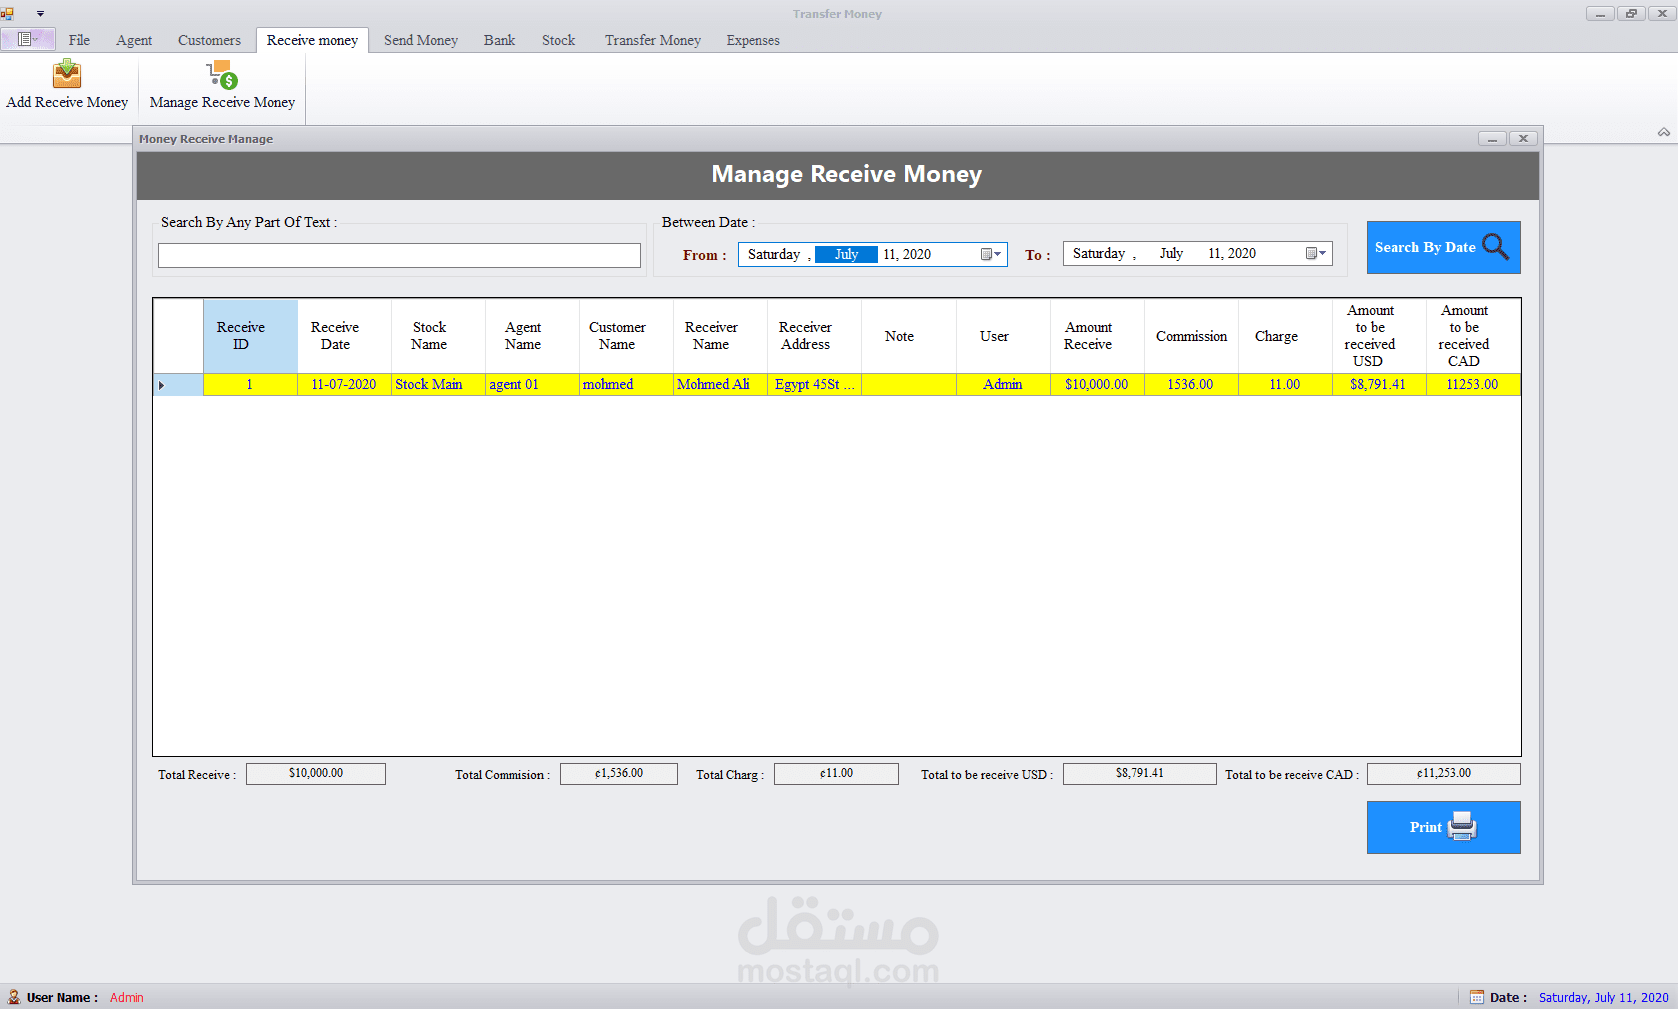Click the Total Receive value box
The width and height of the screenshot is (1678, 1009).
click(316, 774)
